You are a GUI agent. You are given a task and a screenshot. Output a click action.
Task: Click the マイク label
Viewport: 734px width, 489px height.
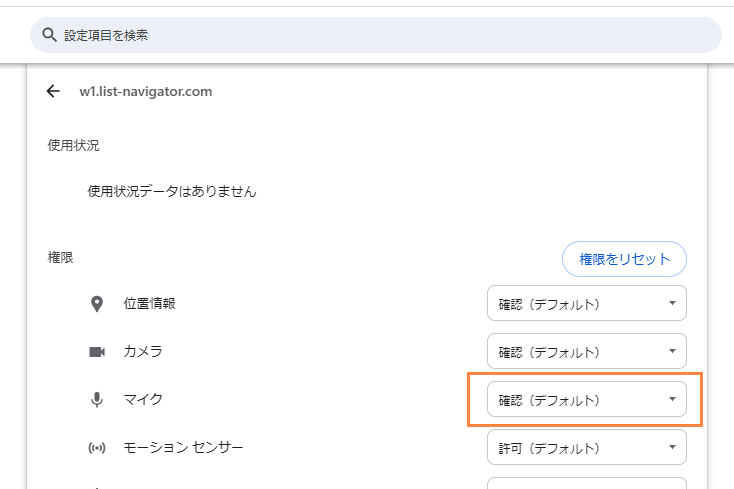point(143,399)
